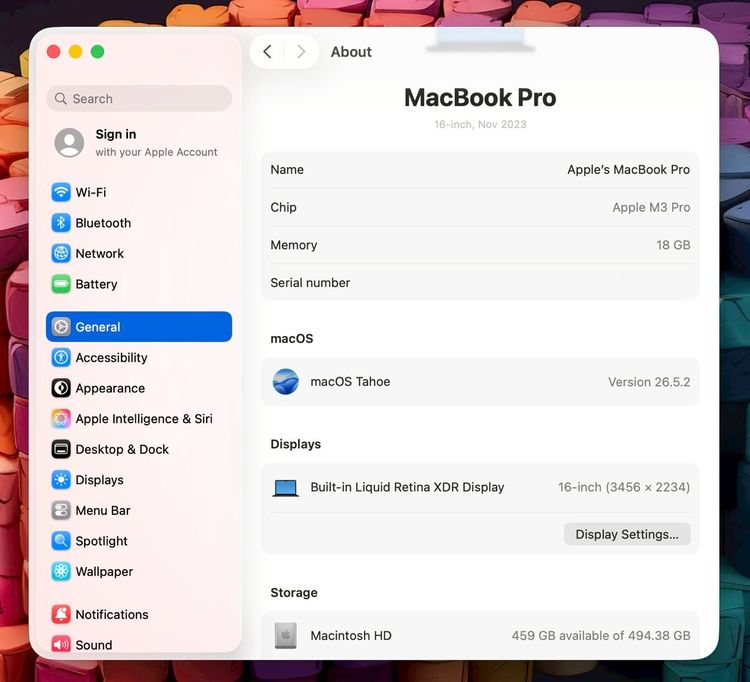This screenshot has width=750, height=682.
Task: Edit the name Apple's MacBook Pro
Action: tap(629, 169)
